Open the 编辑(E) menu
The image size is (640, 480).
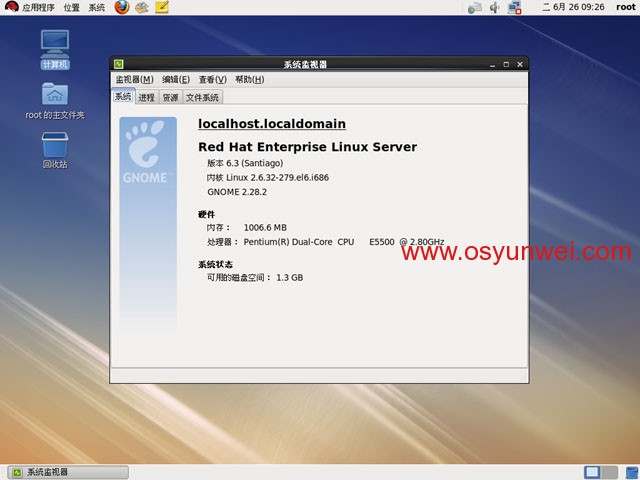[x=176, y=80]
